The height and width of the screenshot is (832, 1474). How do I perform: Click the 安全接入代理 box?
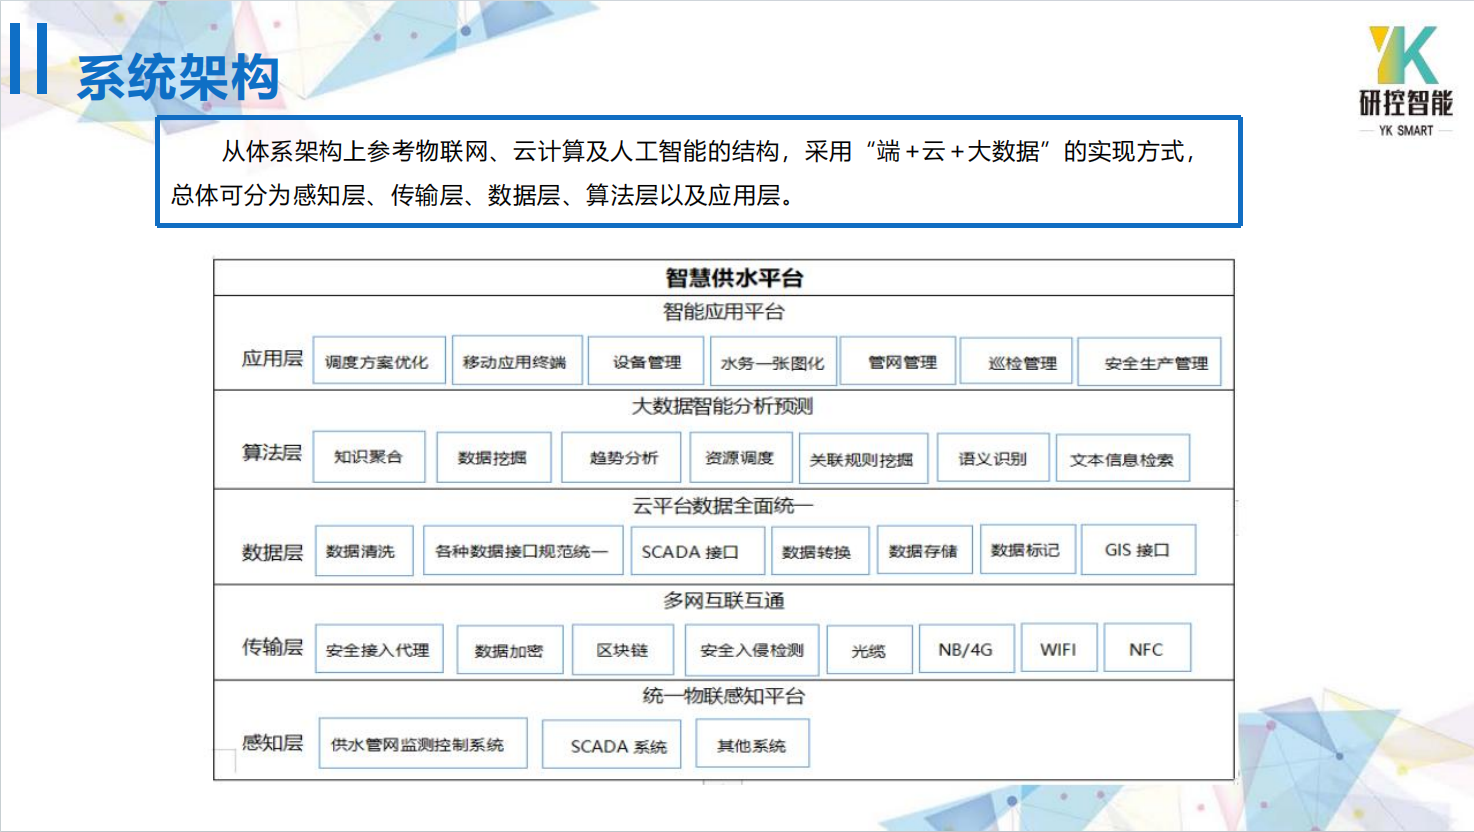379,649
